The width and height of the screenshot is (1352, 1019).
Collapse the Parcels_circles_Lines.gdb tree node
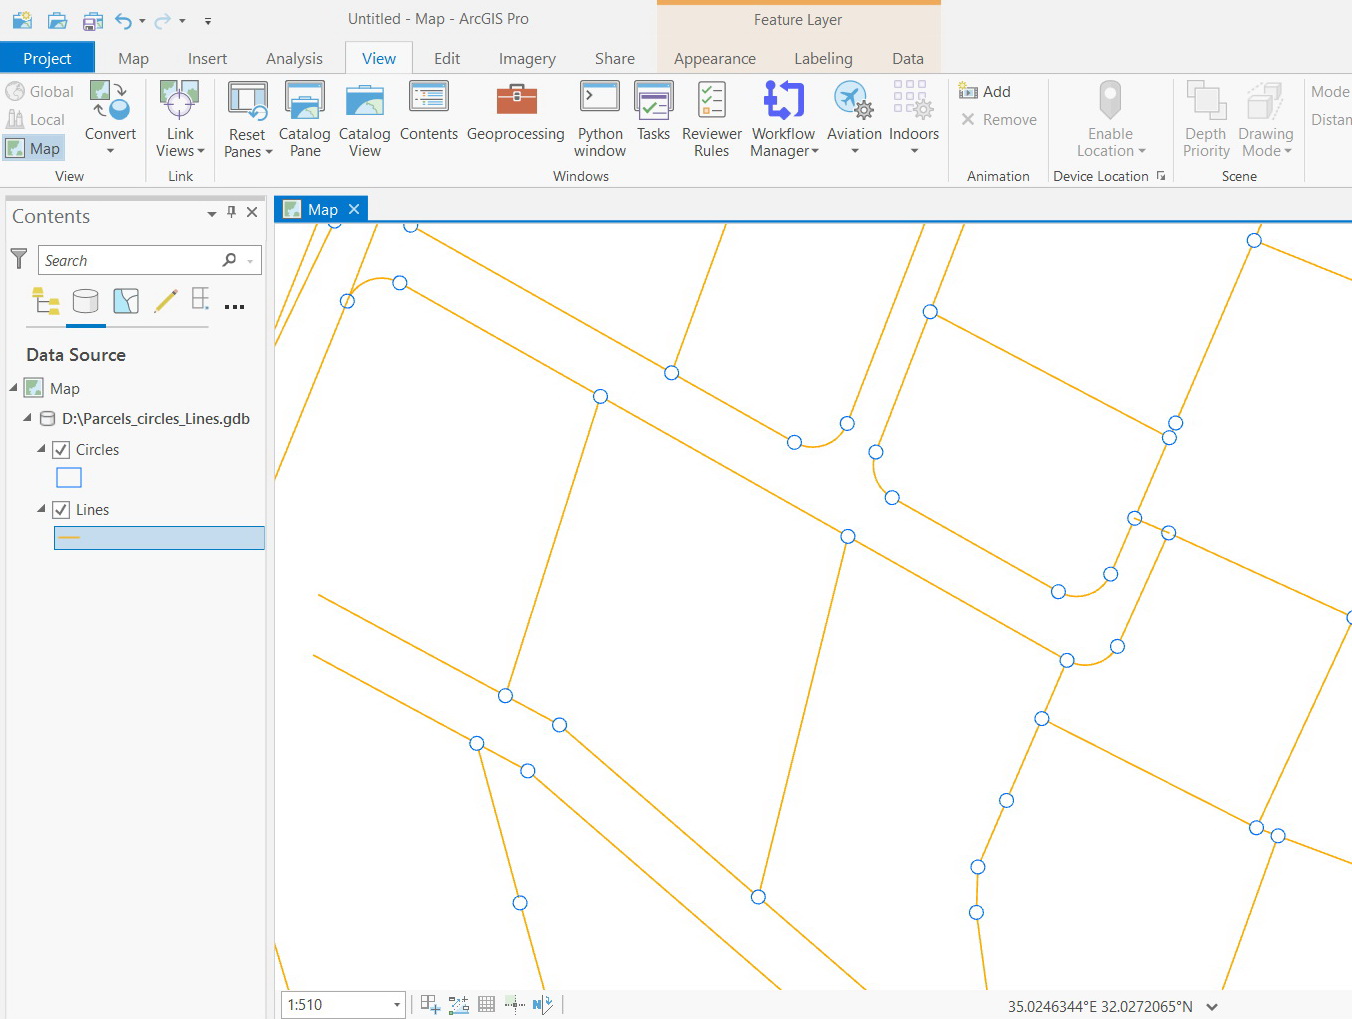pos(27,418)
